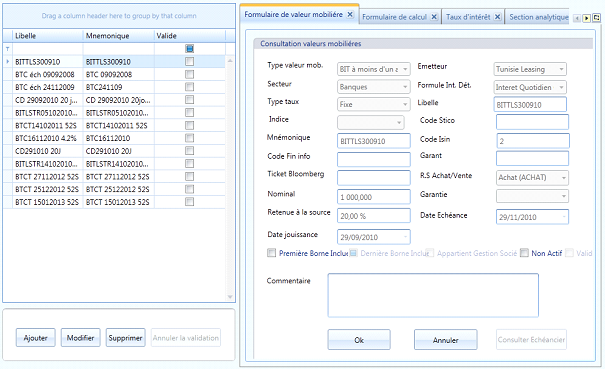Sort by Mnemonique column header

click(x=118, y=36)
